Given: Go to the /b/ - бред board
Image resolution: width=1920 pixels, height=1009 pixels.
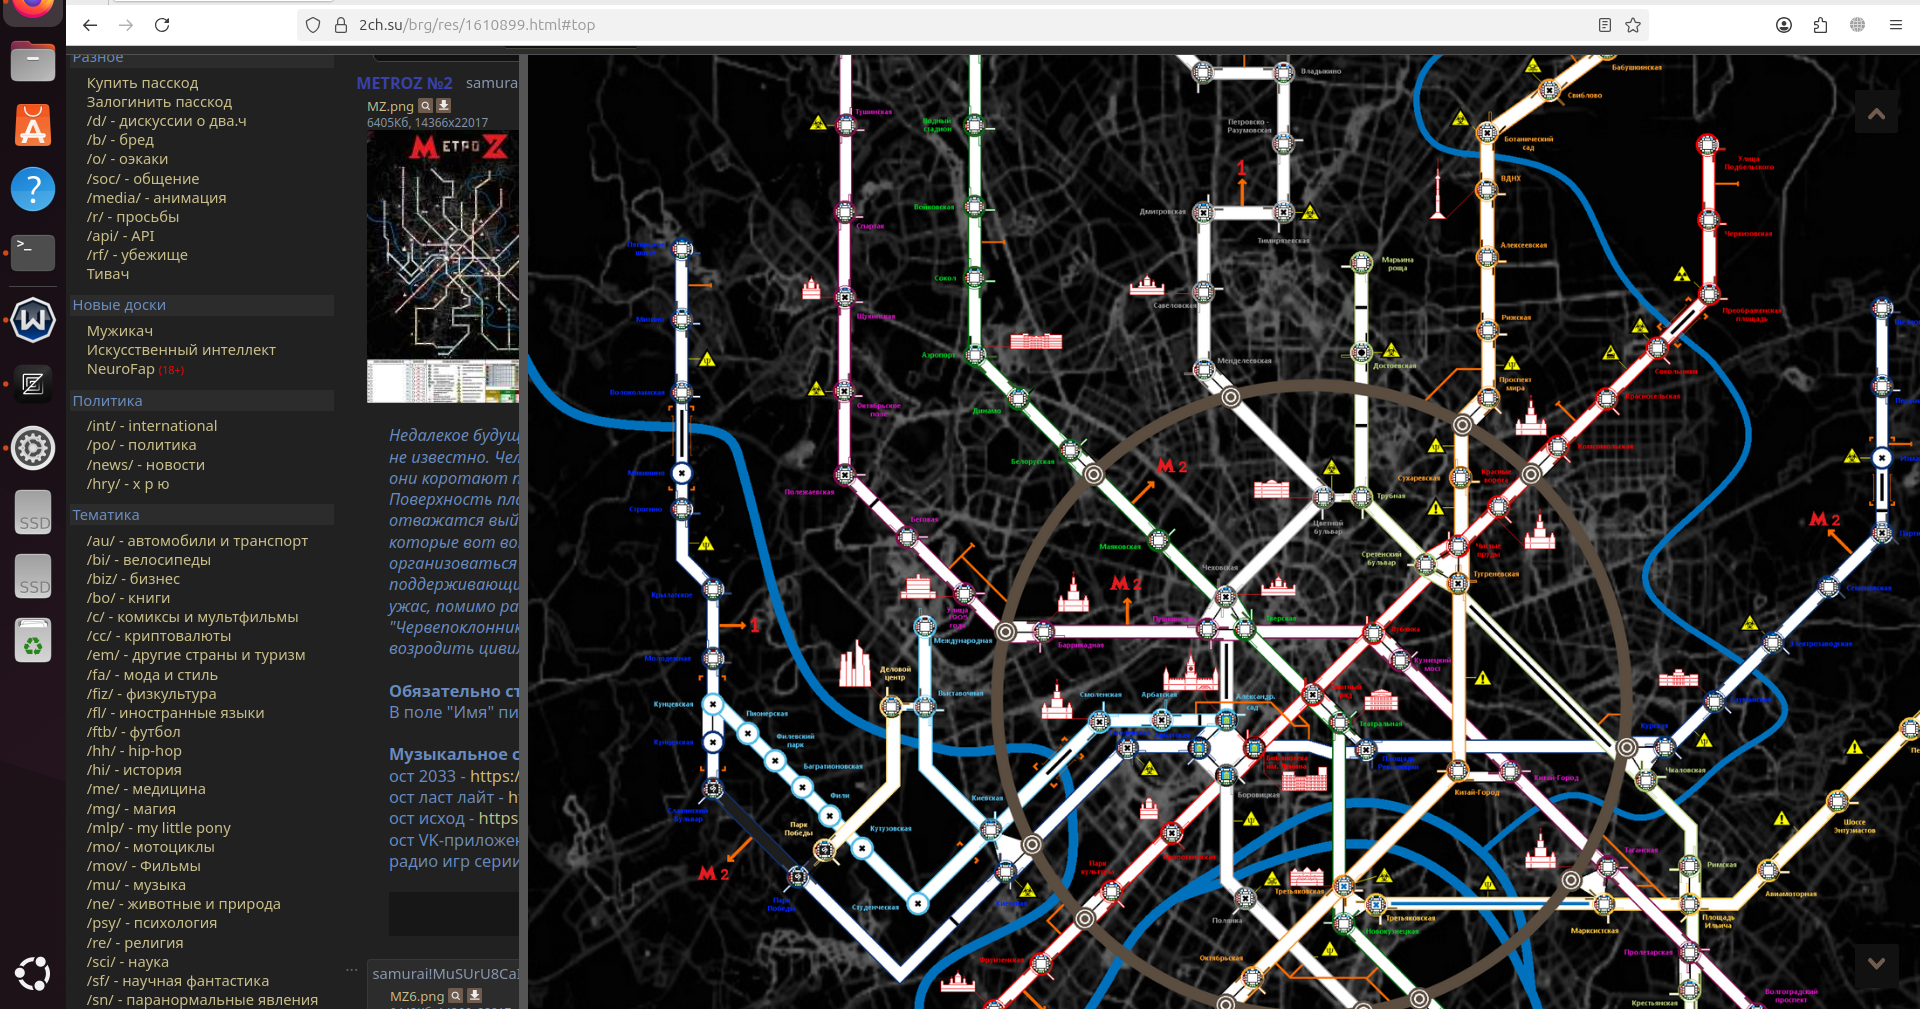Looking at the screenshot, I should tap(120, 140).
